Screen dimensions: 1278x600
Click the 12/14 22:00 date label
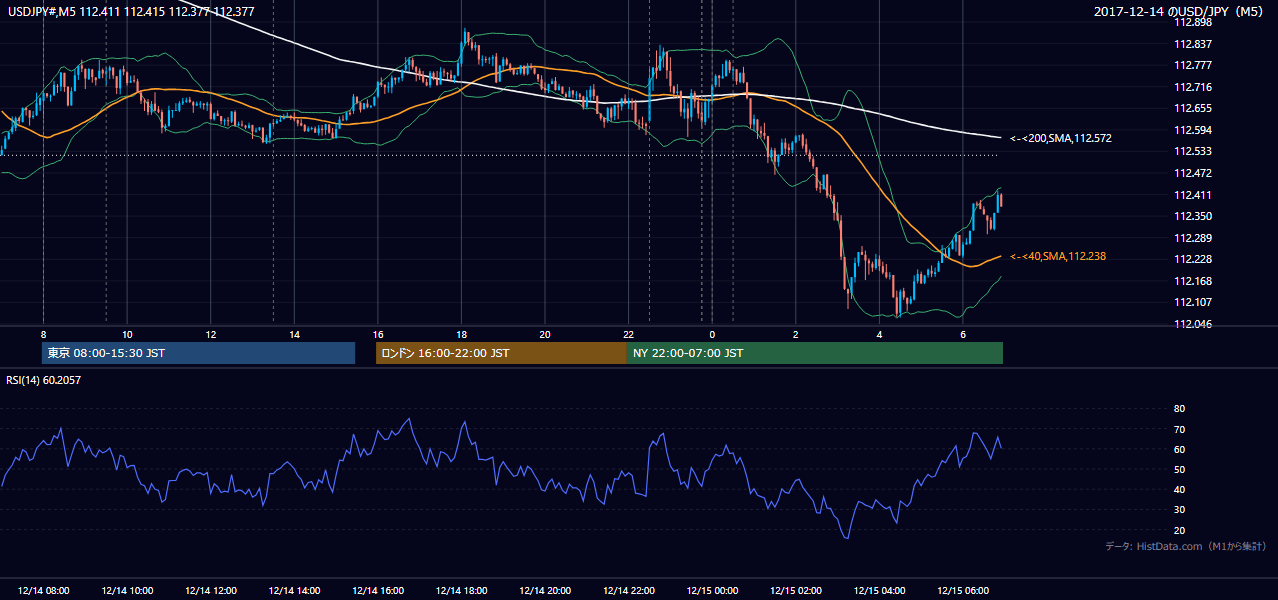[628, 591]
